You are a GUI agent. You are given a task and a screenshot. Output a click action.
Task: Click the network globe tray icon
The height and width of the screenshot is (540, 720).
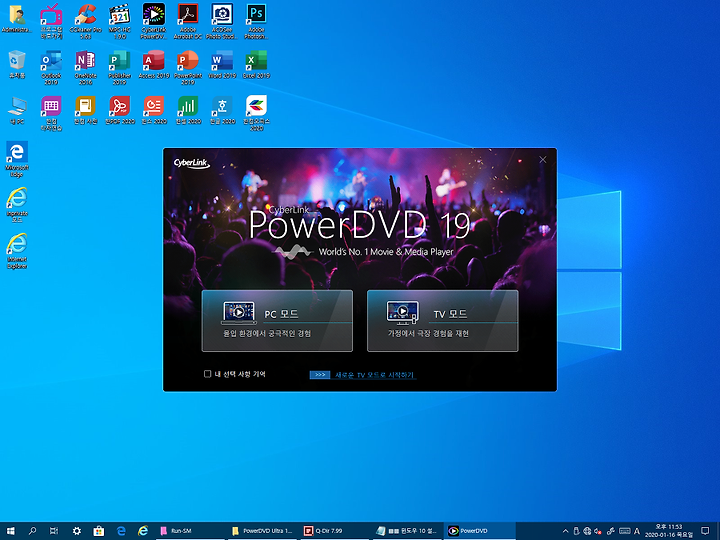click(587, 531)
